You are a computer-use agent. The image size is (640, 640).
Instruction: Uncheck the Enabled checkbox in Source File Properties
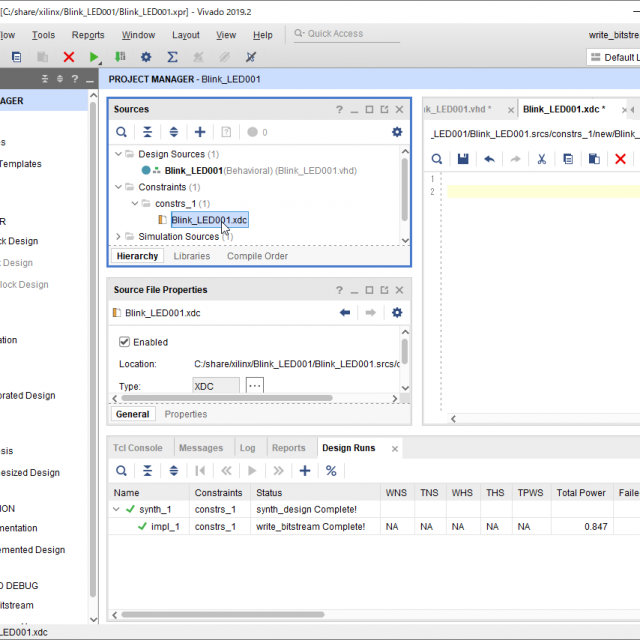coord(125,341)
